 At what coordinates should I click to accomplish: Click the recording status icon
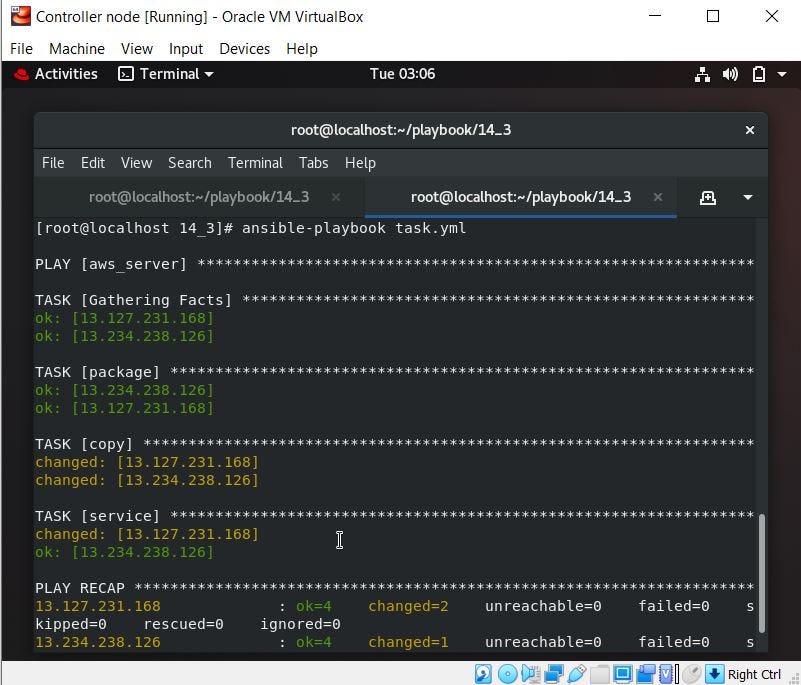[646, 674]
